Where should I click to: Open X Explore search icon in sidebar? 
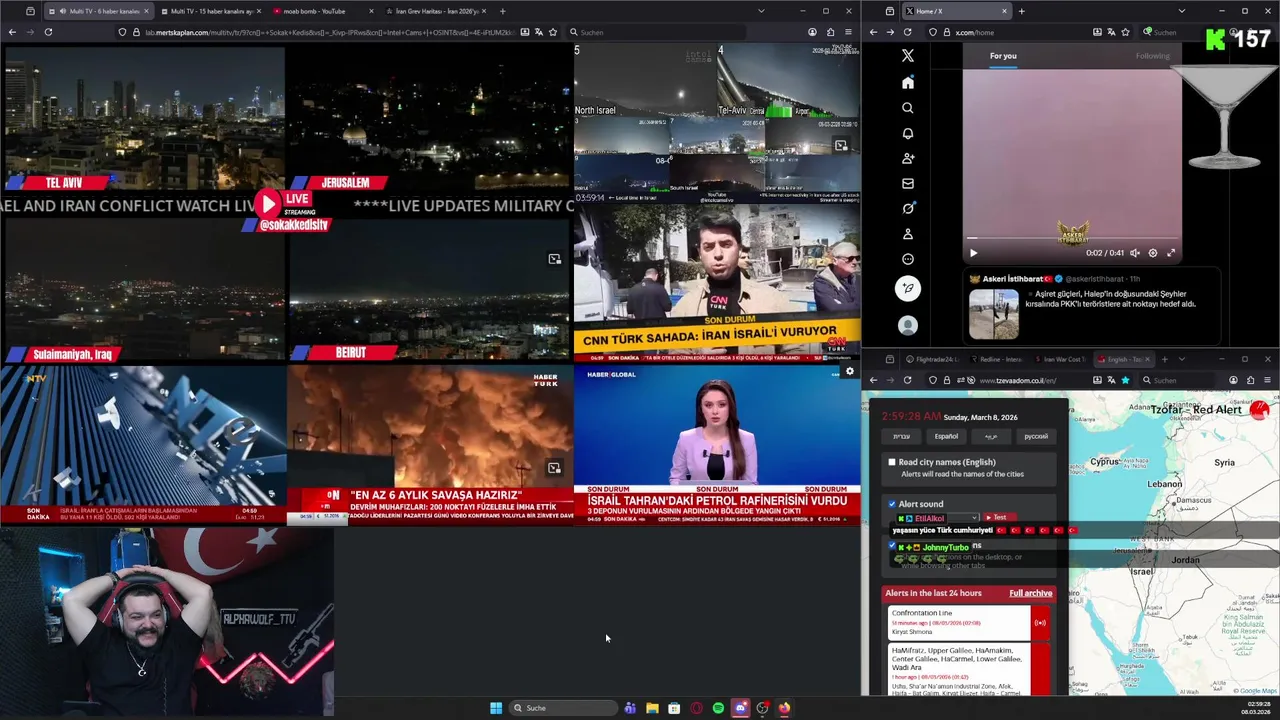point(908,108)
